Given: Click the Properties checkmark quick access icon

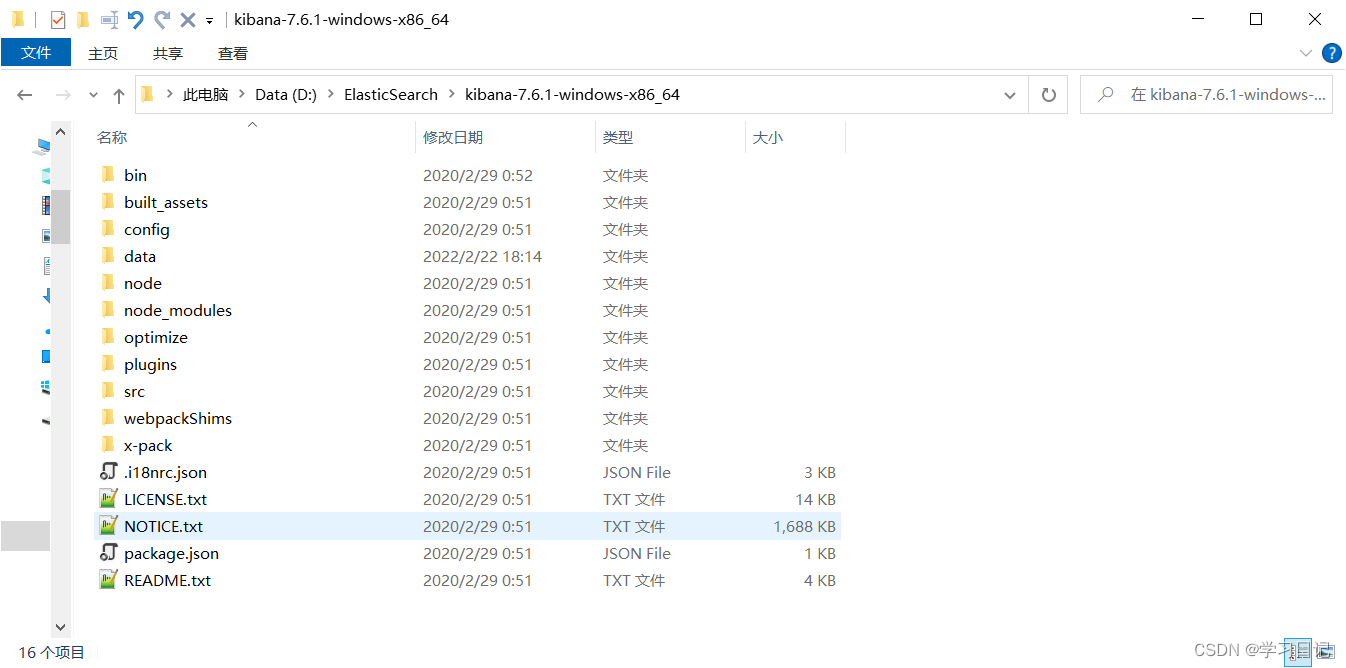Looking at the screenshot, I should tap(57, 19).
